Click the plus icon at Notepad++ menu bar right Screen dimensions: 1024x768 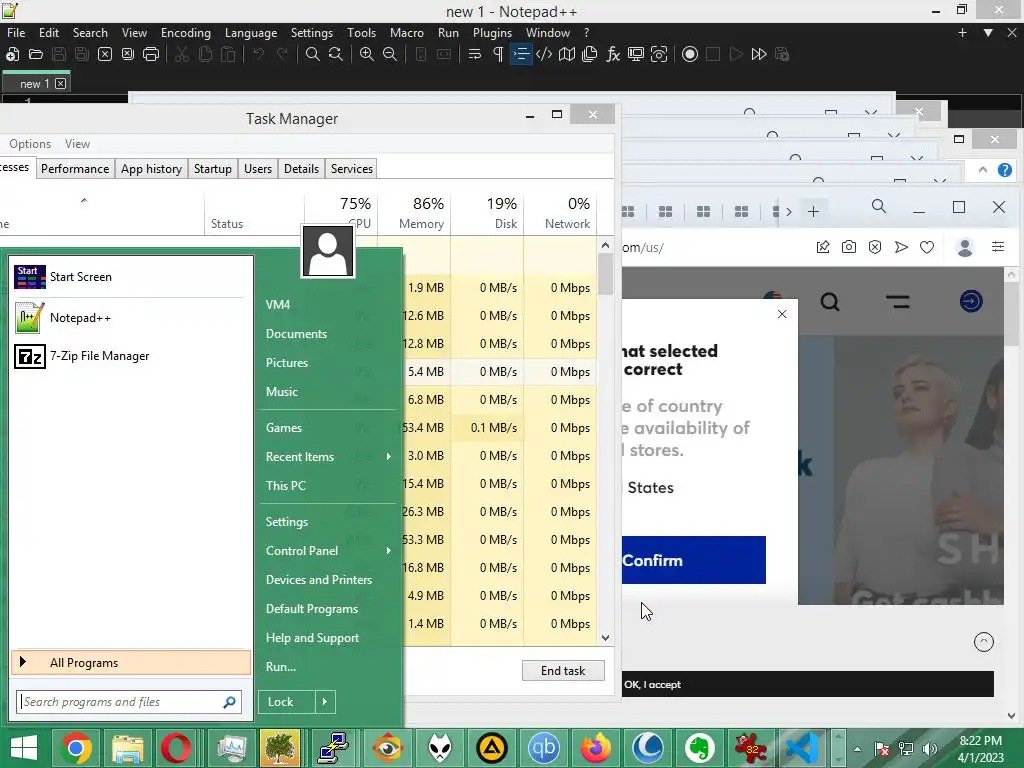pos(962,33)
